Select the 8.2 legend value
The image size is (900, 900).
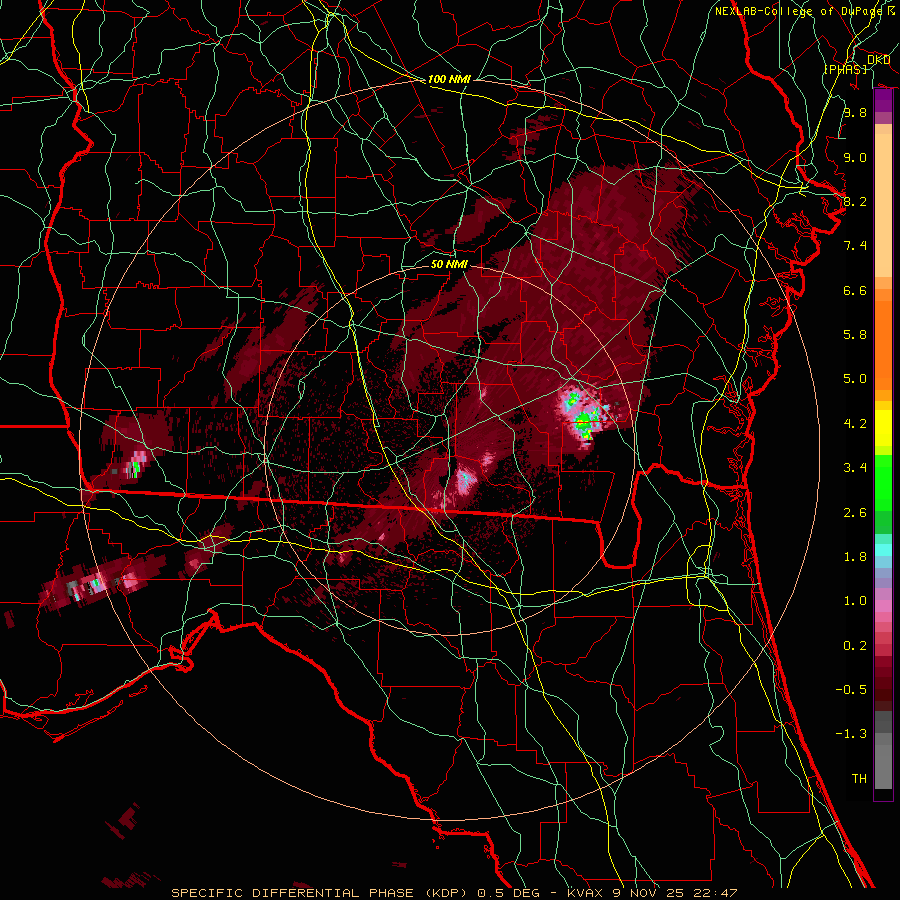[855, 201]
